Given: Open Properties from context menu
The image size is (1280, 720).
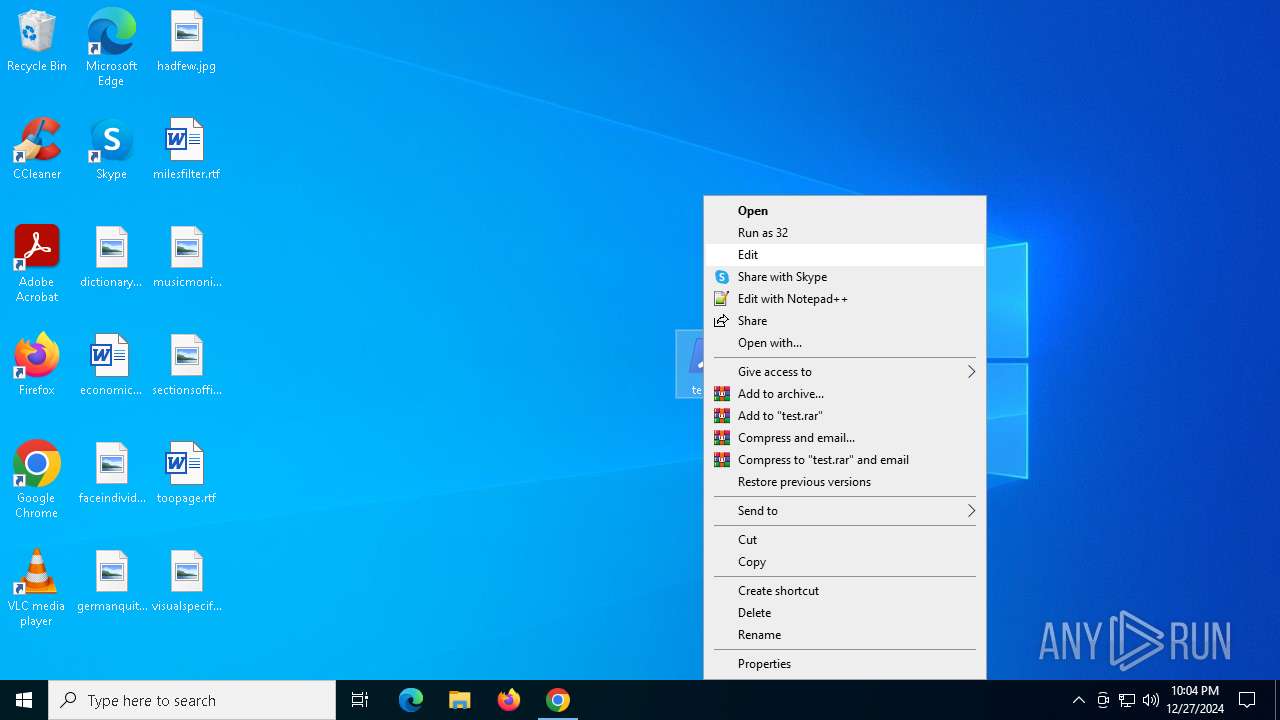Looking at the screenshot, I should pyautogui.click(x=845, y=664).
